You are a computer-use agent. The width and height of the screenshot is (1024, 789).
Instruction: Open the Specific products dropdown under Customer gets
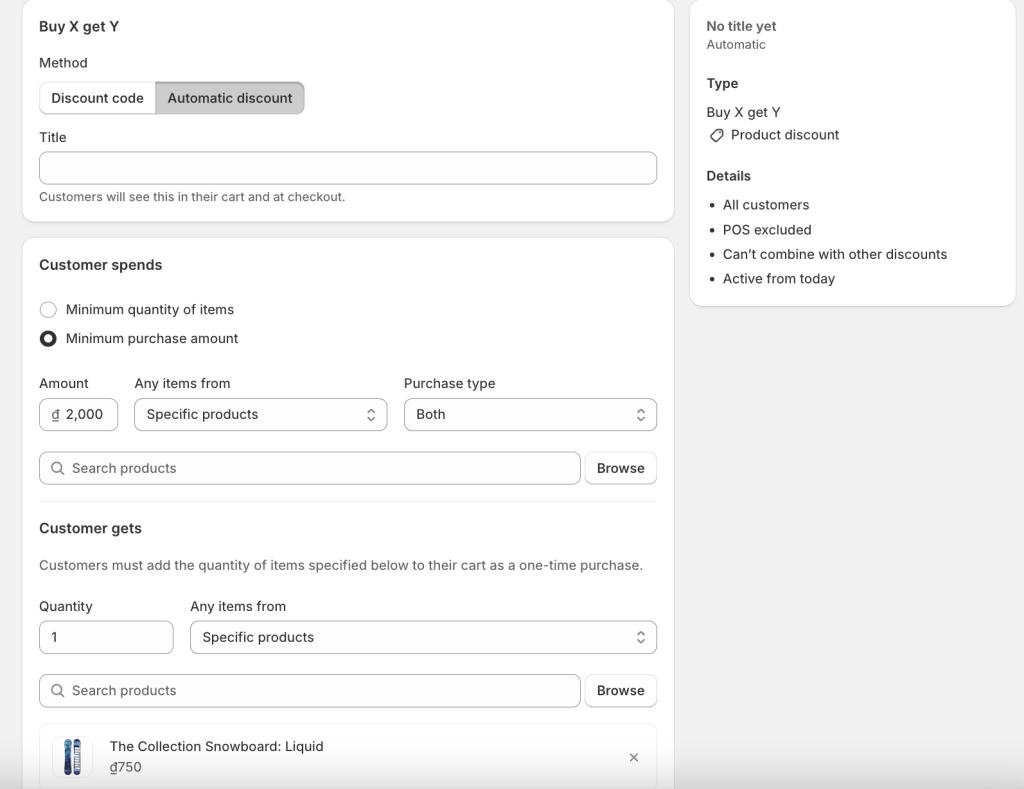click(x=423, y=637)
